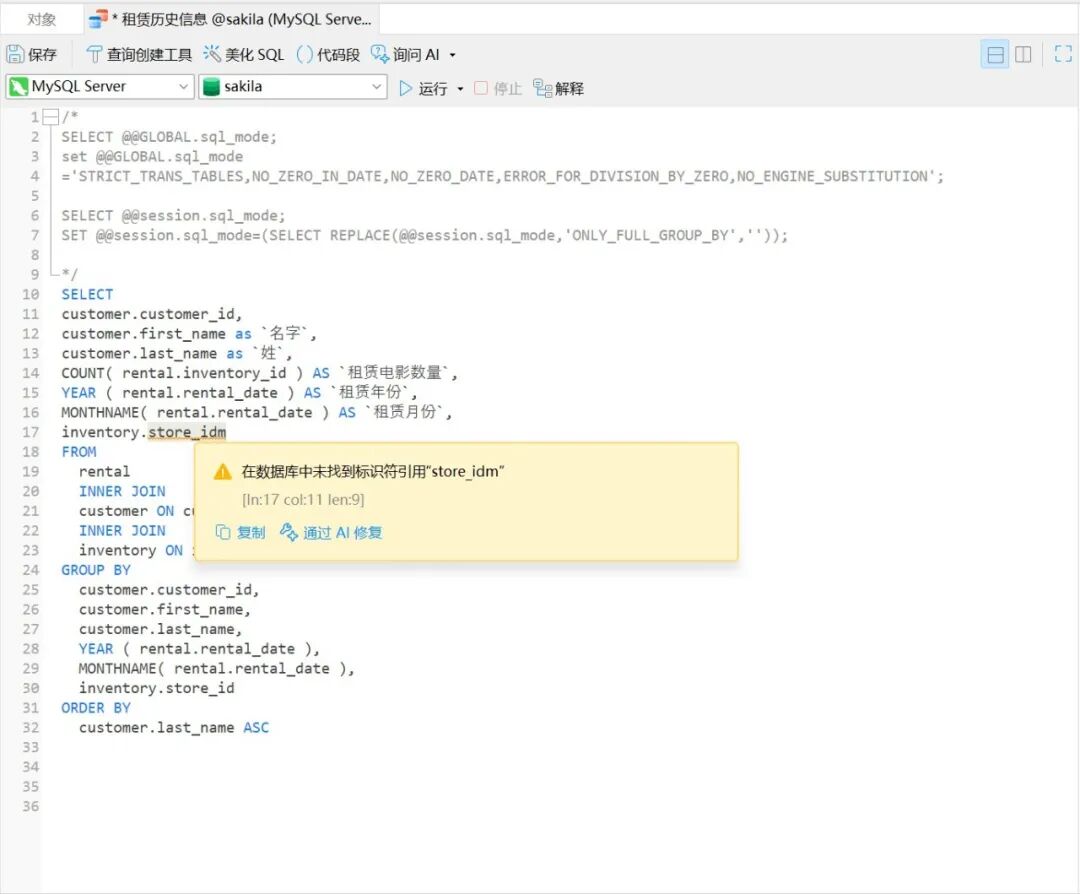Click the warning triangle icon in tooltip

(222, 472)
